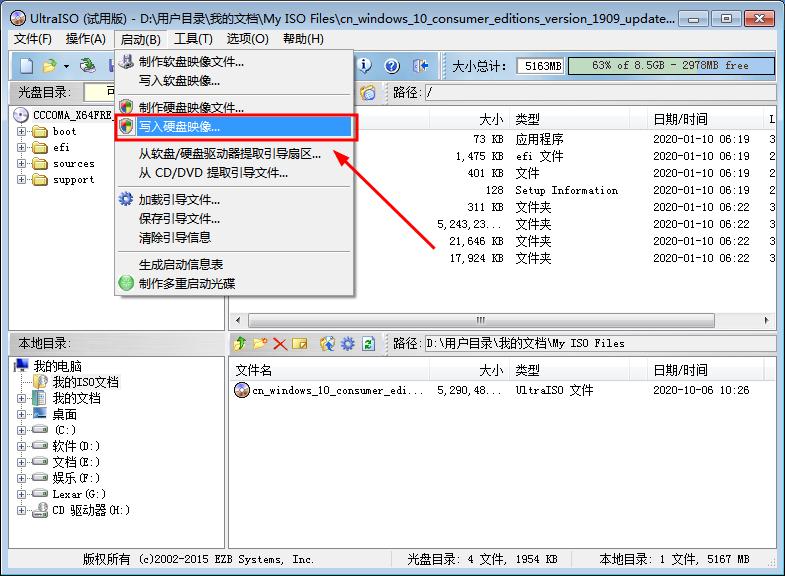The width and height of the screenshot is (785, 576).
Task: Open the 选项(O) menu
Action: [247, 39]
